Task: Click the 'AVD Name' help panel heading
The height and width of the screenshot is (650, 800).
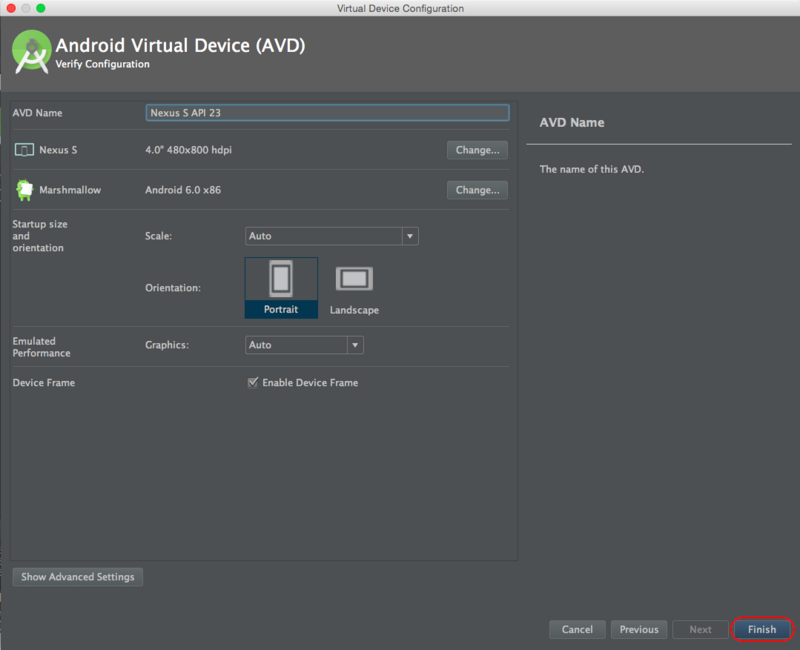Action: (x=572, y=122)
